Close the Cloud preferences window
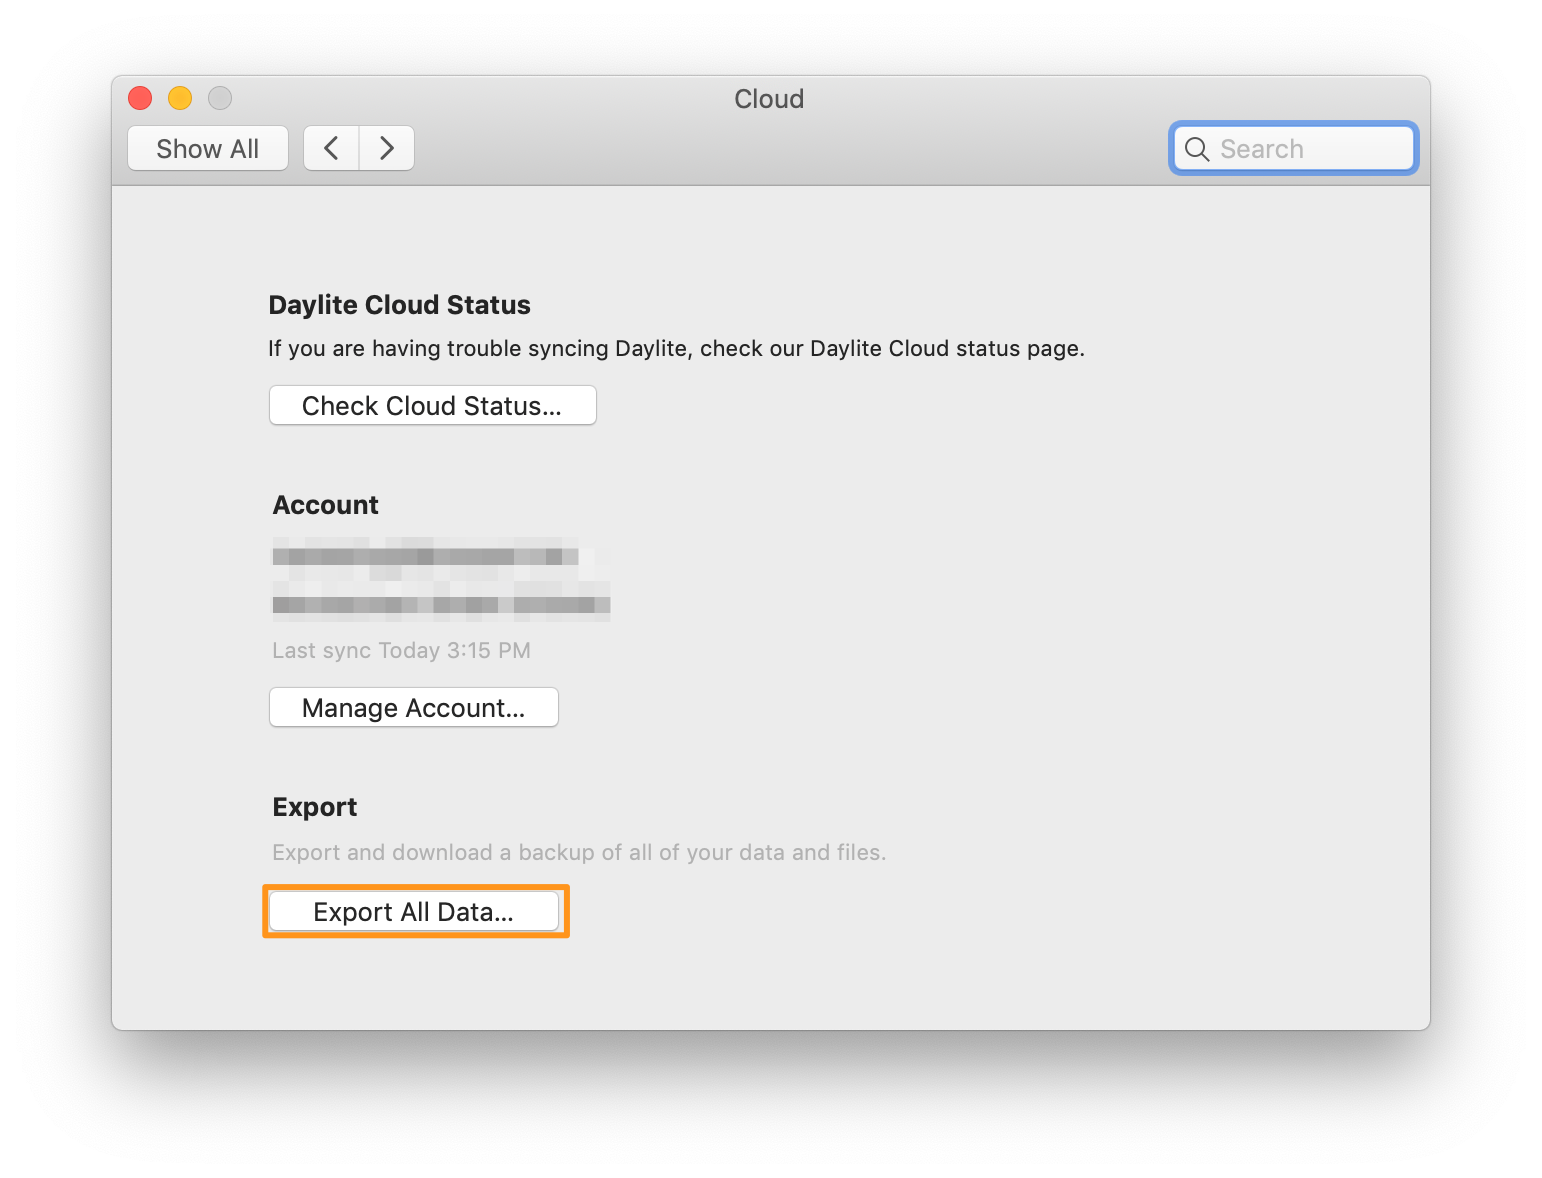 140,98
